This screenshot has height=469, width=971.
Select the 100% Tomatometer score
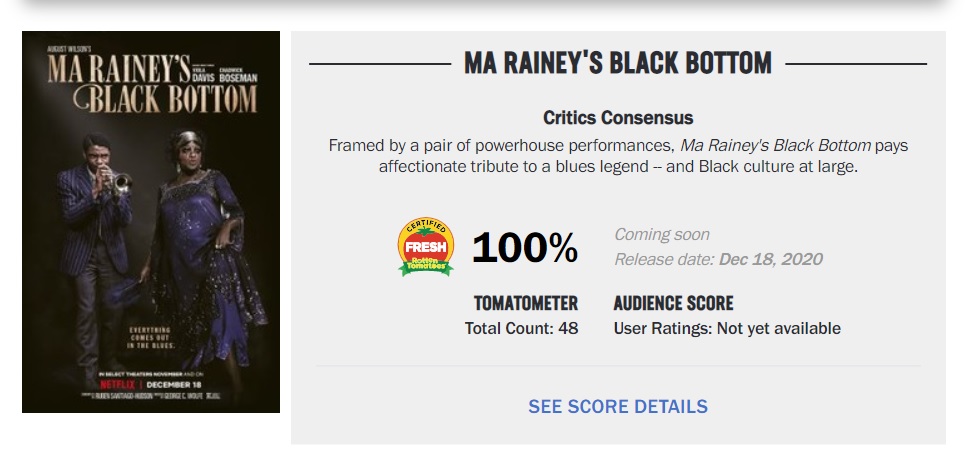pos(525,247)
